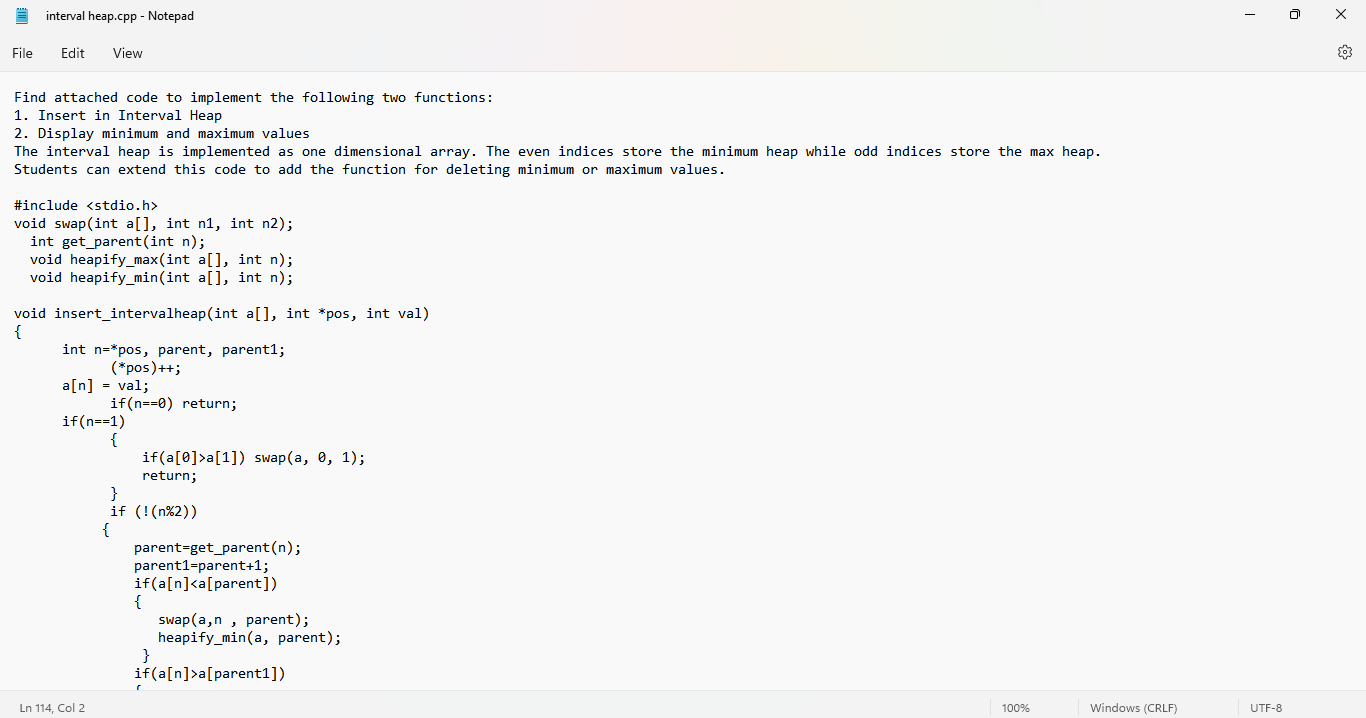Click the if(n==1) conditional line
The width and height of the screenshot is (1366, 718).
coord(92,421)
